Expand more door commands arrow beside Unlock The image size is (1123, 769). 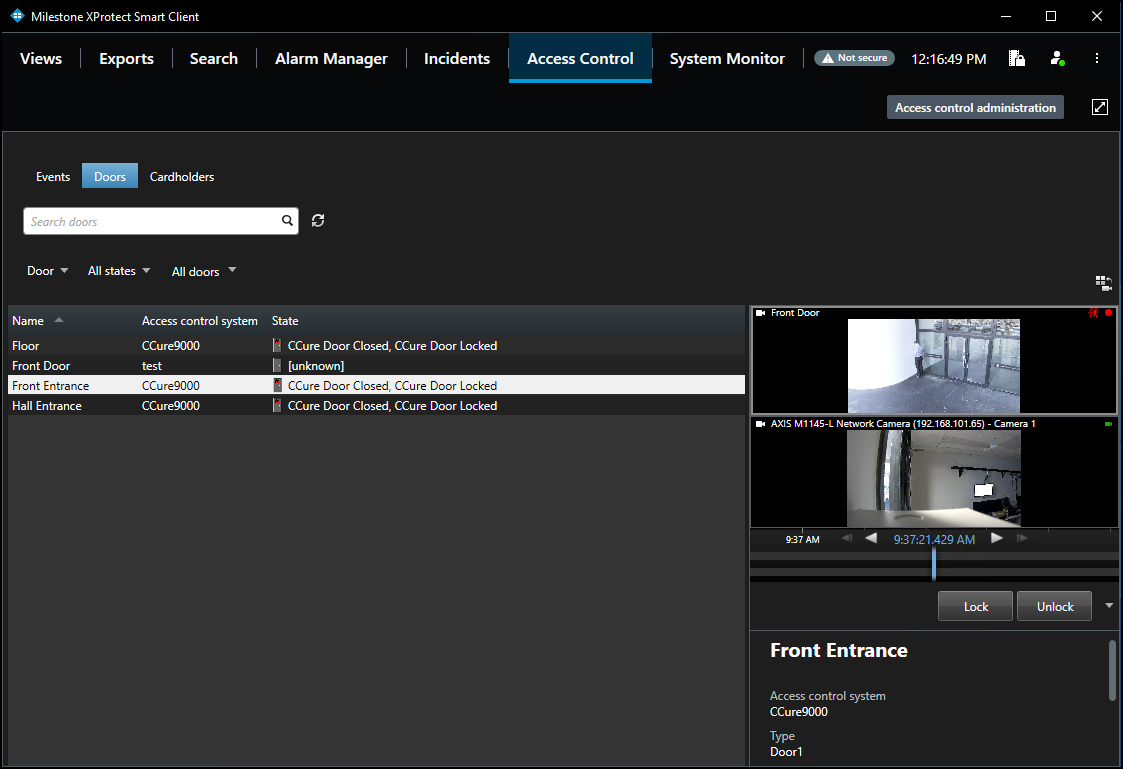[1108, 605]
